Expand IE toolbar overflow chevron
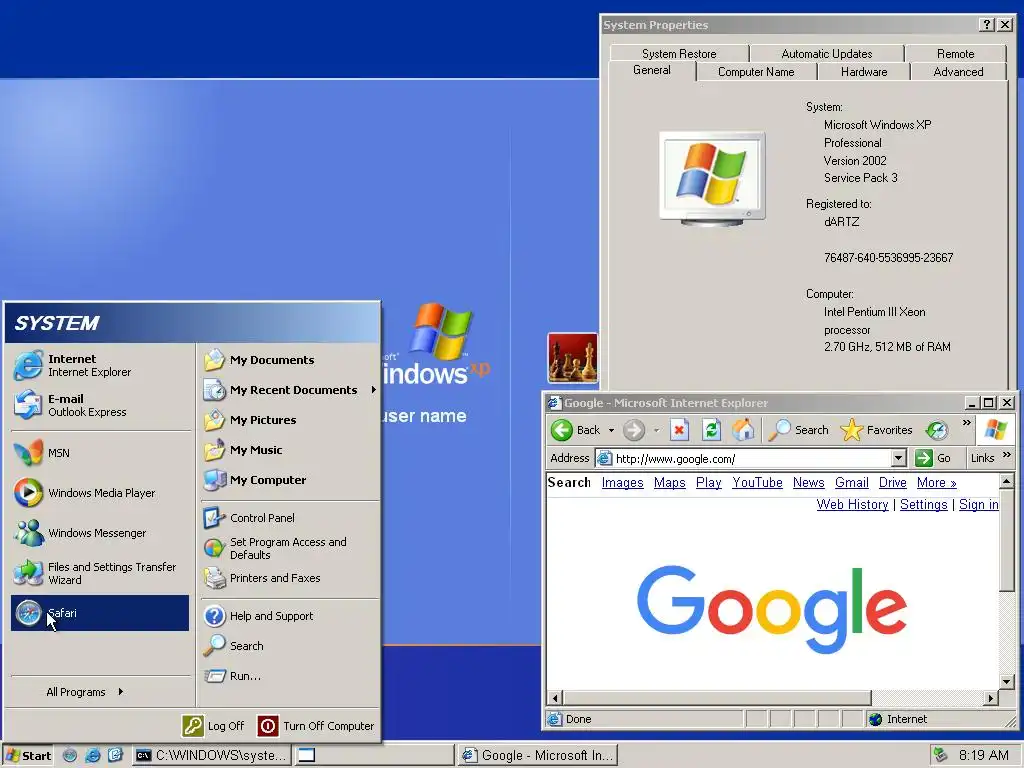1024x768 pixels. (967, 423)
